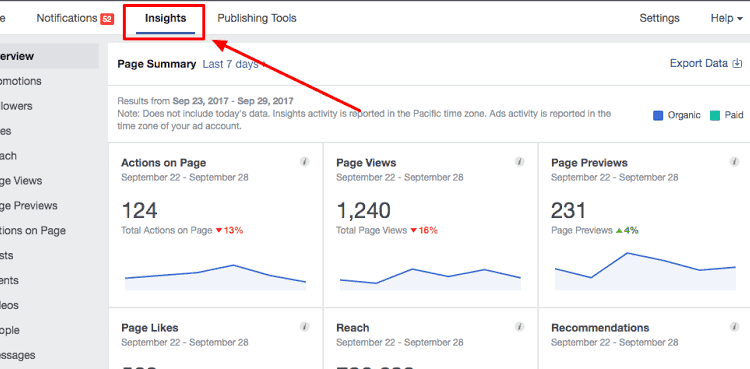Click info icon on Page Views card
This screenshot has width=750, height=369.
pos(519,162)
